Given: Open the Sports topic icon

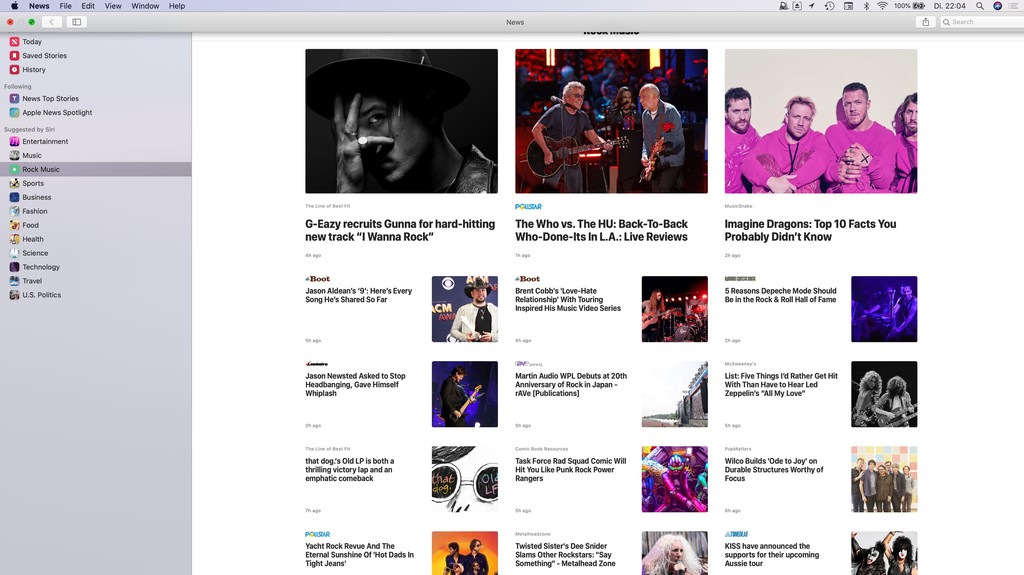Looking at the screenshot, I should (x=14, y=184).
